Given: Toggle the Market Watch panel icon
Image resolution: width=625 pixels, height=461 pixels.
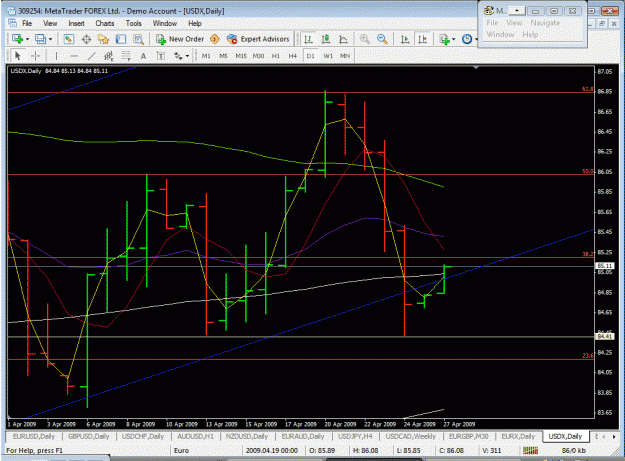Looking at the screenshot, I should pos(69,39).
